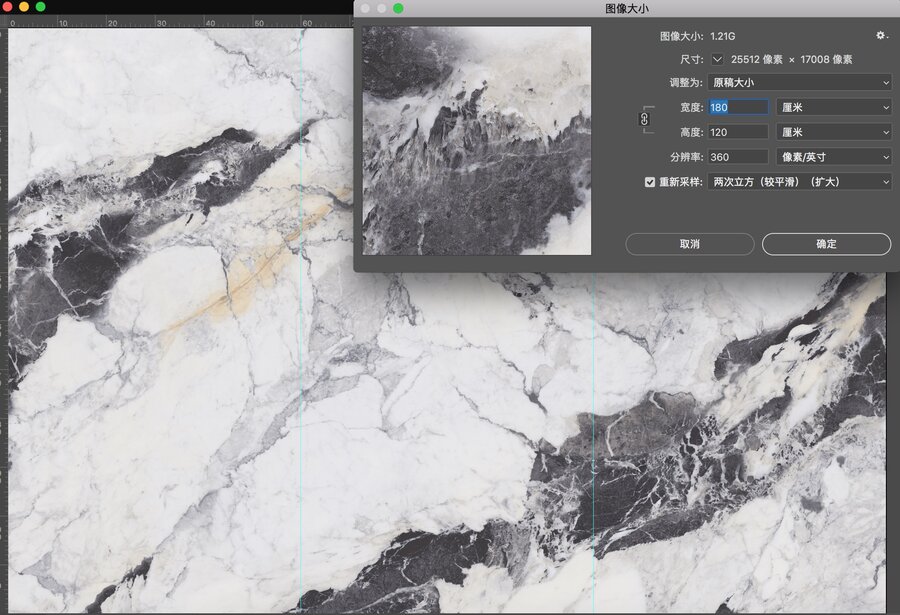Viewport: 900px width, 615px height.
Task: Minimize the document window with yellow button
Action: (x=24, y=7)
